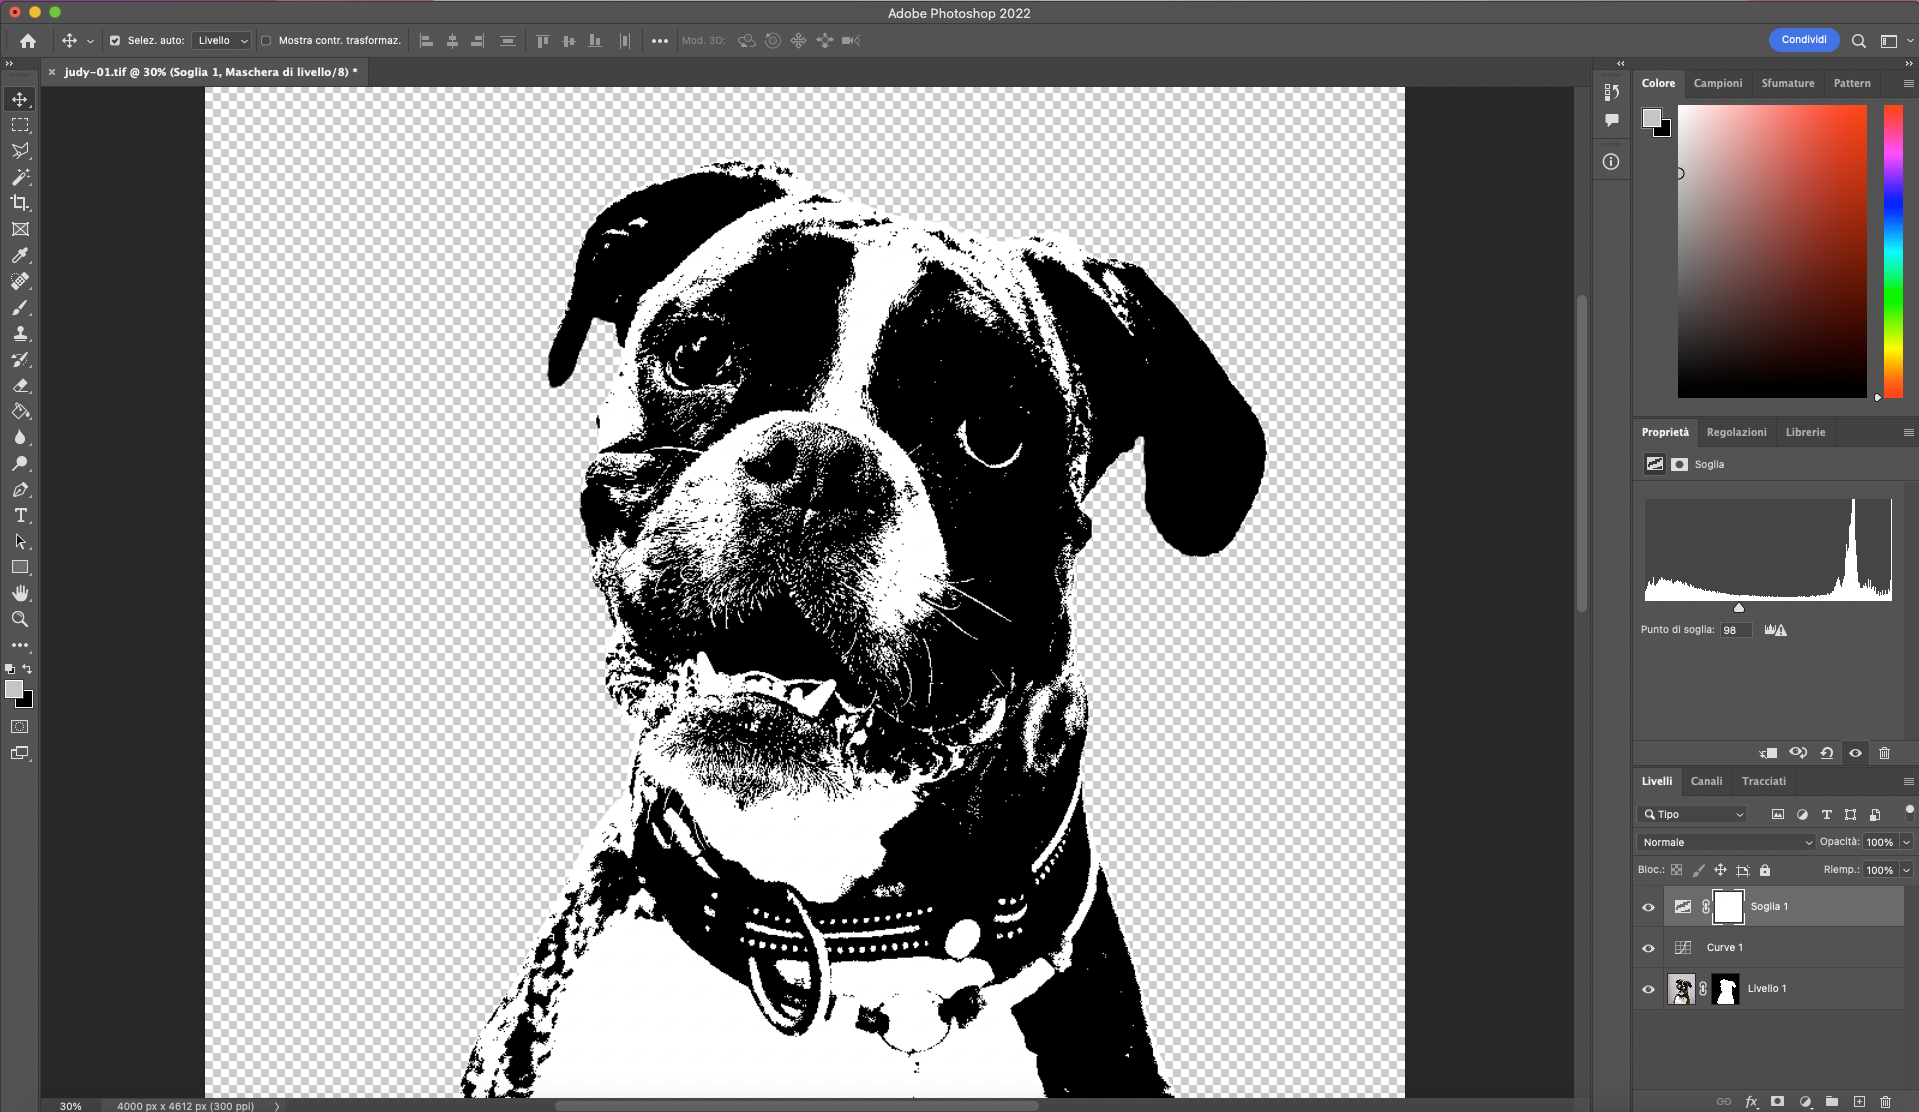The image size is (1919, 1112).
Task: Click the Curve 1 adjustment thumbnail
Action: (x=1684, y=947)
